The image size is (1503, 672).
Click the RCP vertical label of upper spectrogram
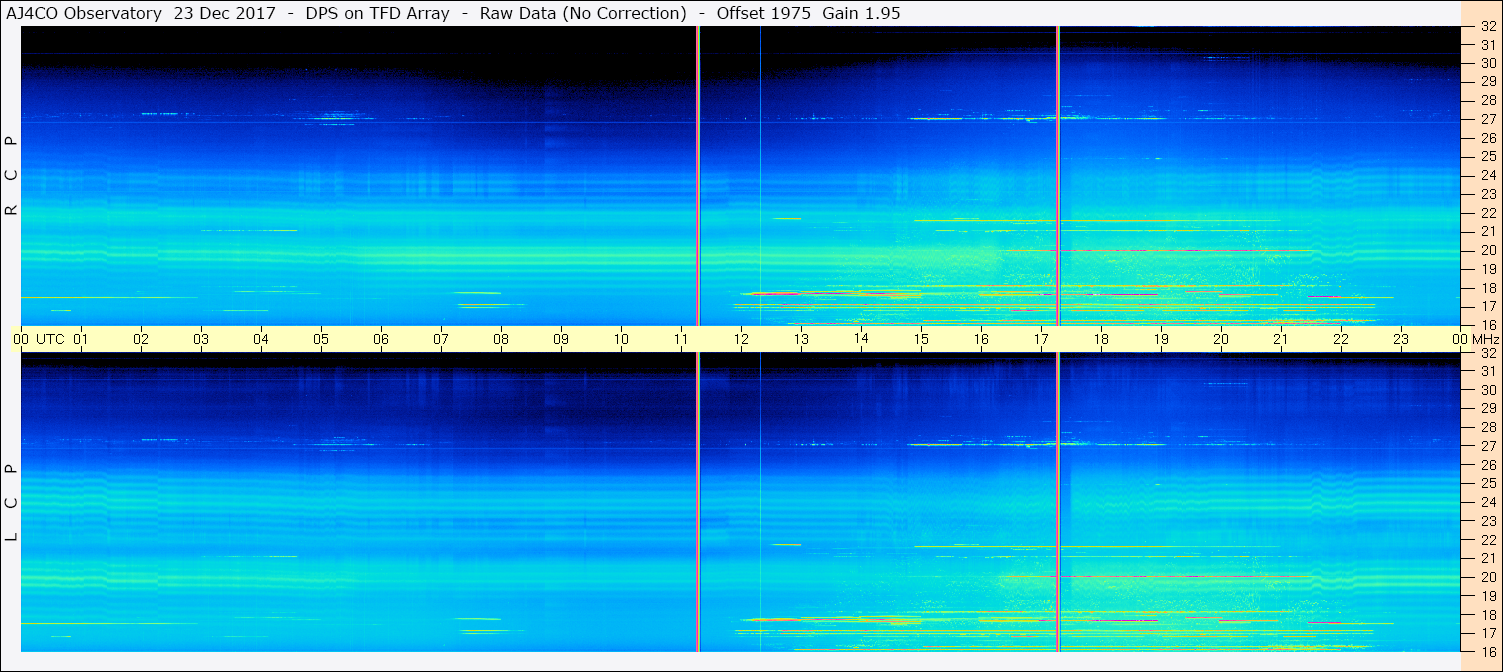(12, 175)
